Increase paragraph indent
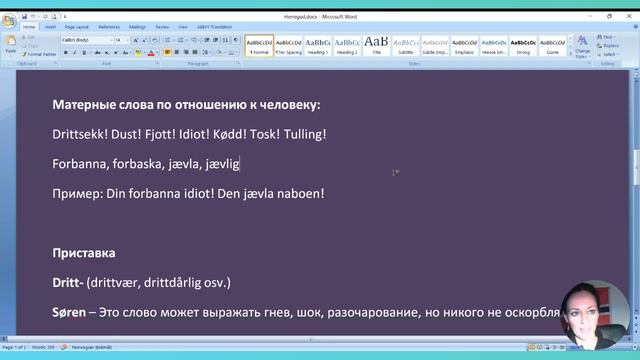The width and height of the screenshot is (640, 360). [x=216, y=40]
